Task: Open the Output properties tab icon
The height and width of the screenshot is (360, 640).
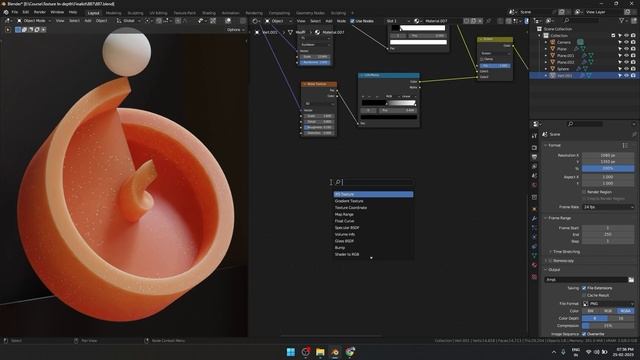Action: pos(534,157)
